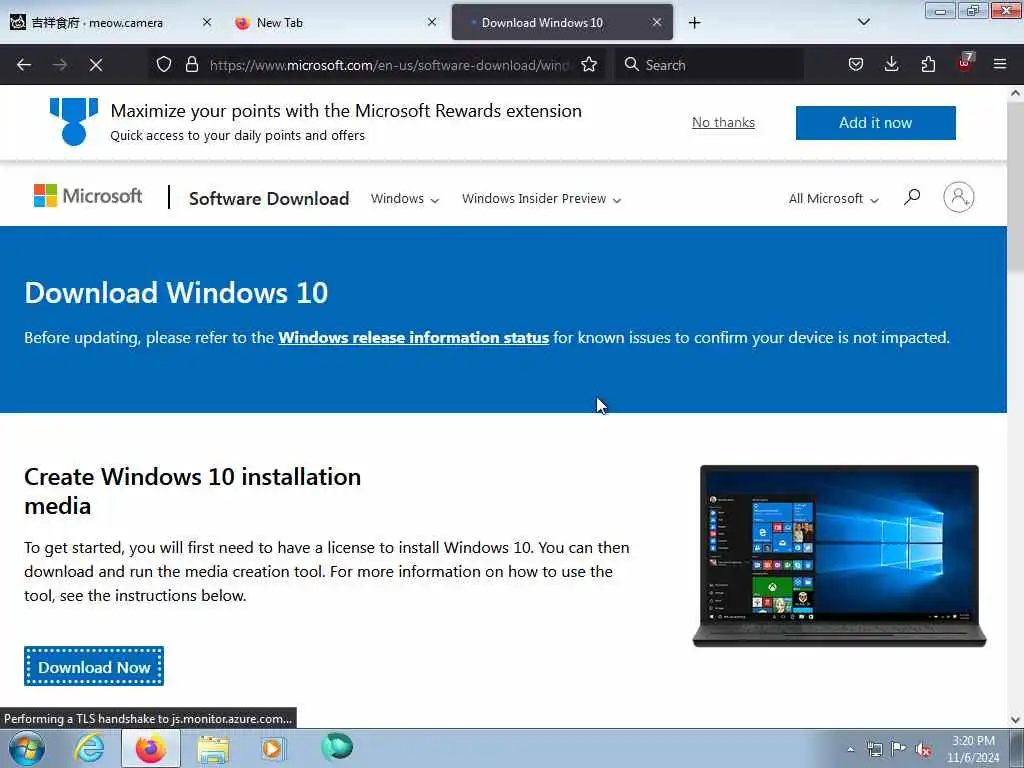The image size is (1024, 768).
Task: Sign in via account avatar icon
Action: [x=959, y=197]
